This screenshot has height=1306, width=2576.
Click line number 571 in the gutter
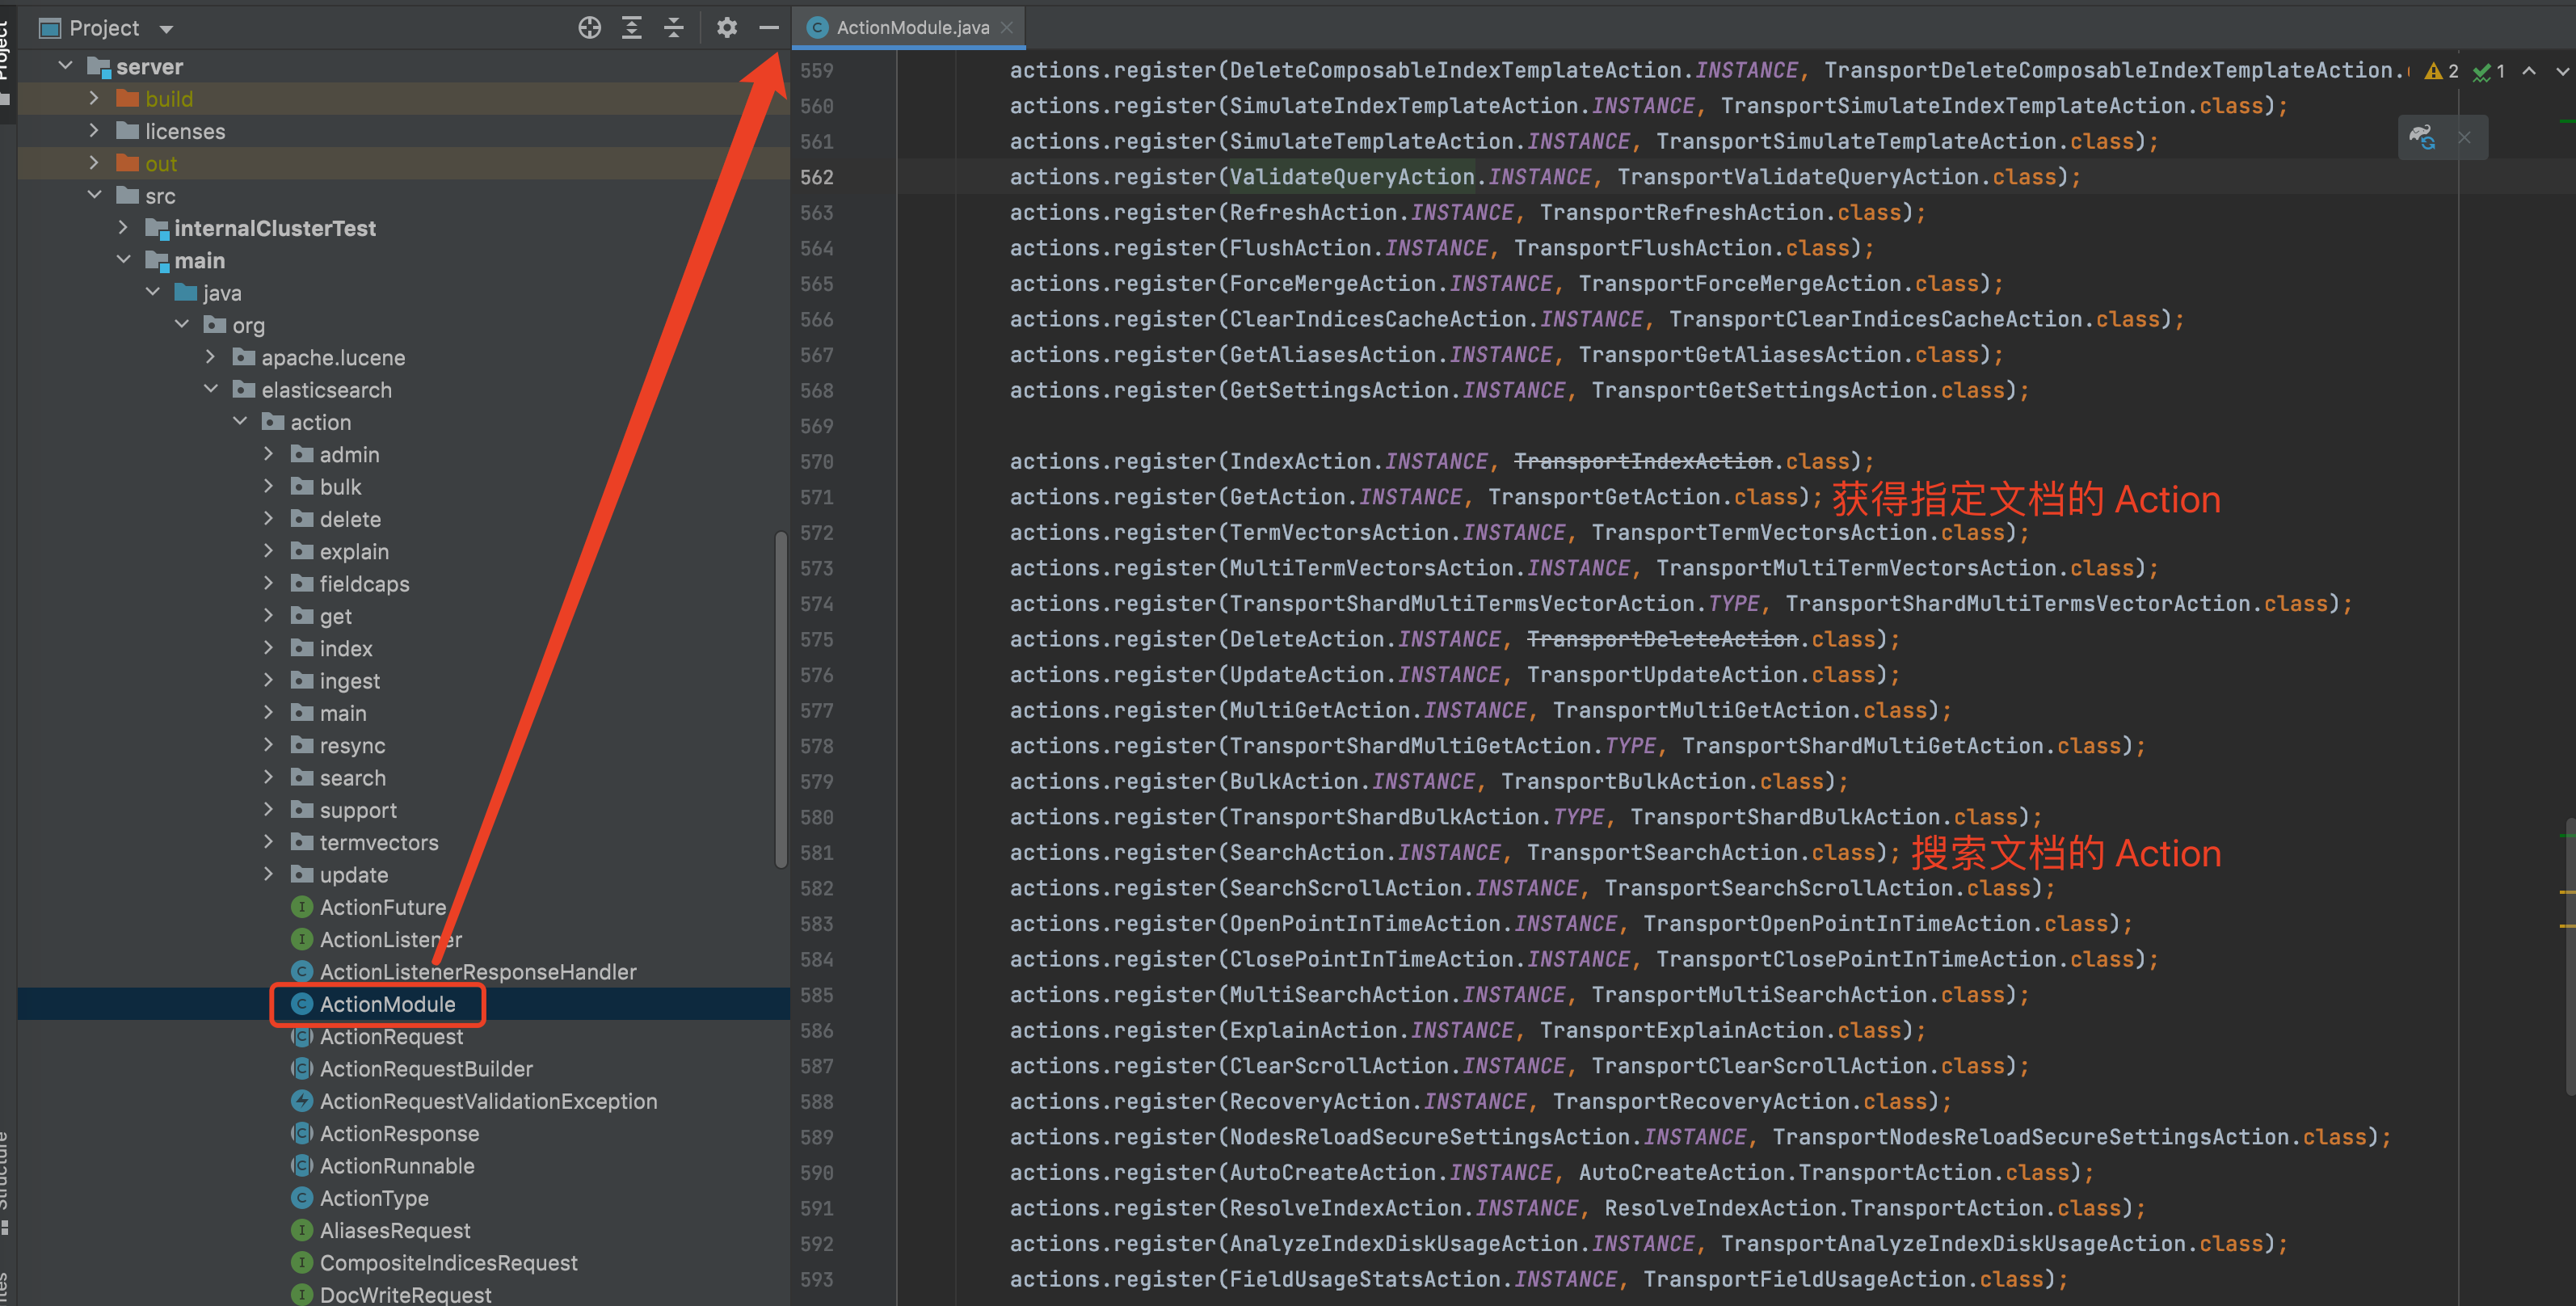(816, 497)
